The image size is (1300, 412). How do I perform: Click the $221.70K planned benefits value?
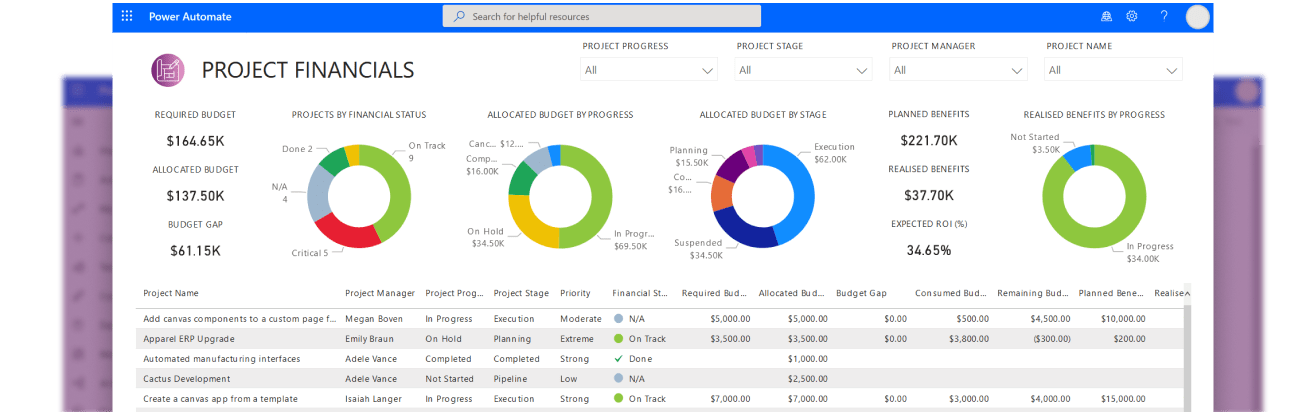point(929,141)
